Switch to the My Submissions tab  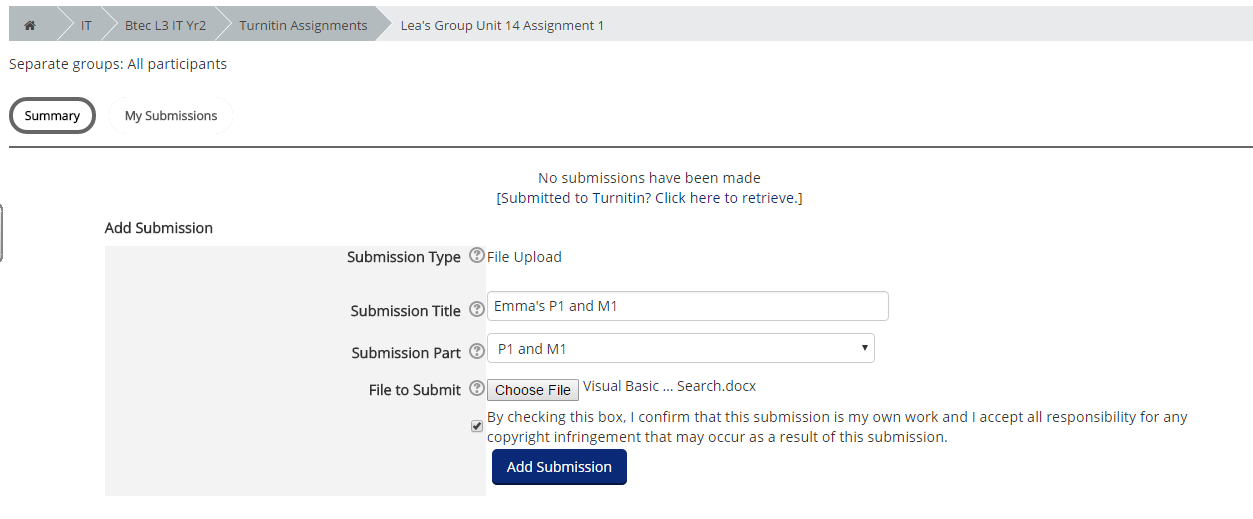coord(171,116)
